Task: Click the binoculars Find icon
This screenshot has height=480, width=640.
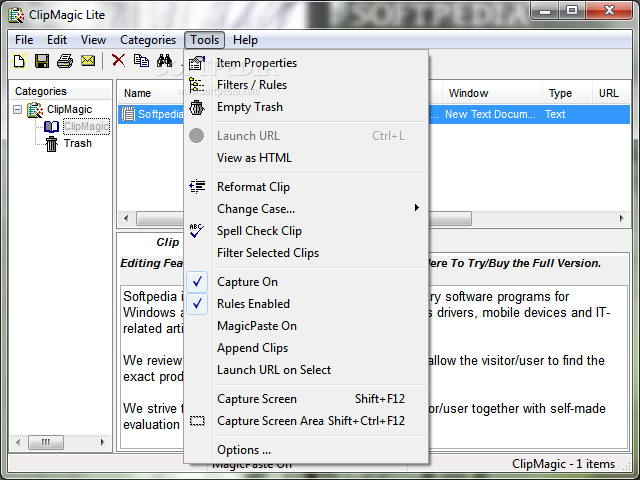Action: pos(164,60)
